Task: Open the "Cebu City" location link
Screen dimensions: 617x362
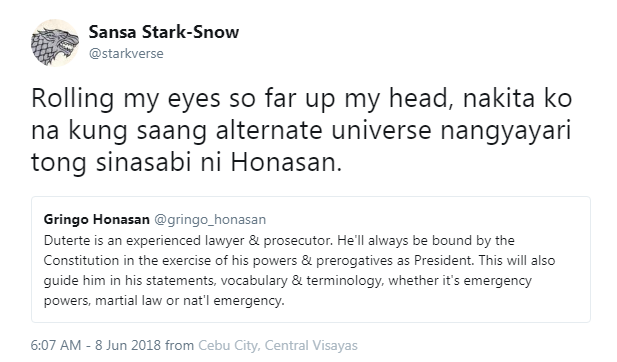Action: [228, 345]
